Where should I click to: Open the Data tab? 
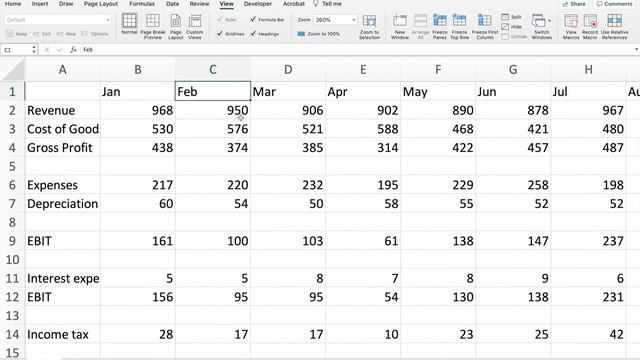tap(172, 4)
